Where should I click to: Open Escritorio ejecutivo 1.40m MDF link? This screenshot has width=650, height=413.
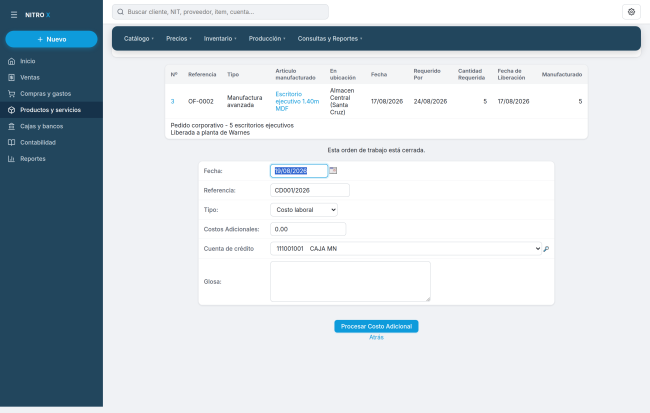click(297, 102)
